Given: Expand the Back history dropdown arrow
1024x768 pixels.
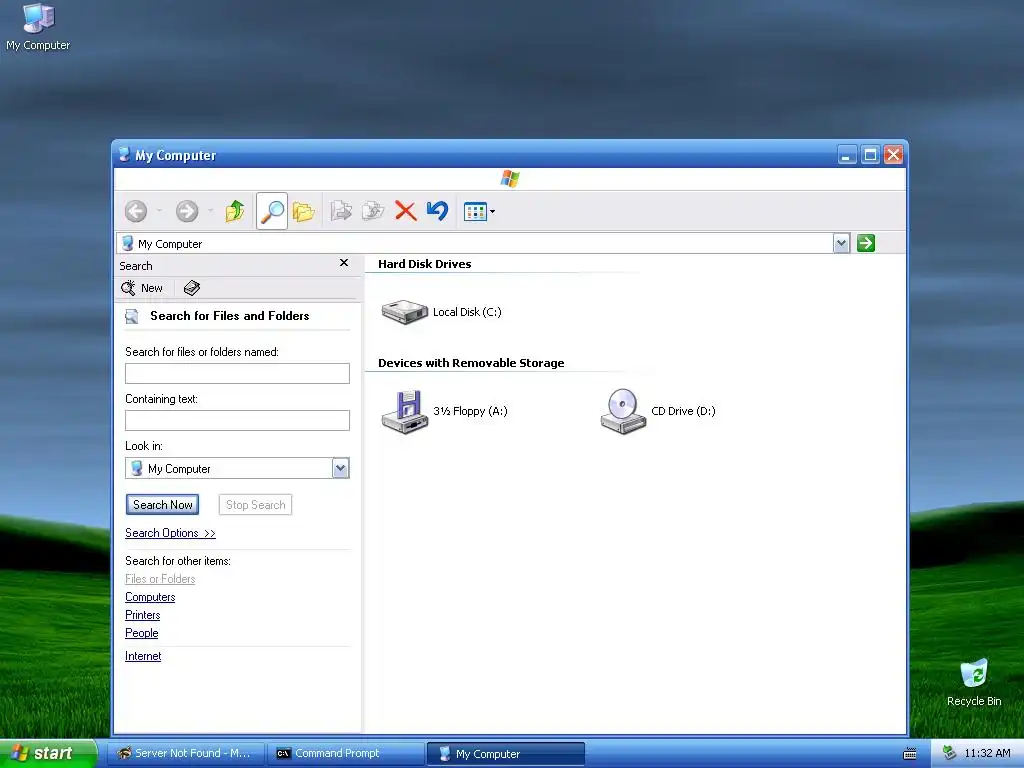Looking at the screenshot, I should point(159,211).
